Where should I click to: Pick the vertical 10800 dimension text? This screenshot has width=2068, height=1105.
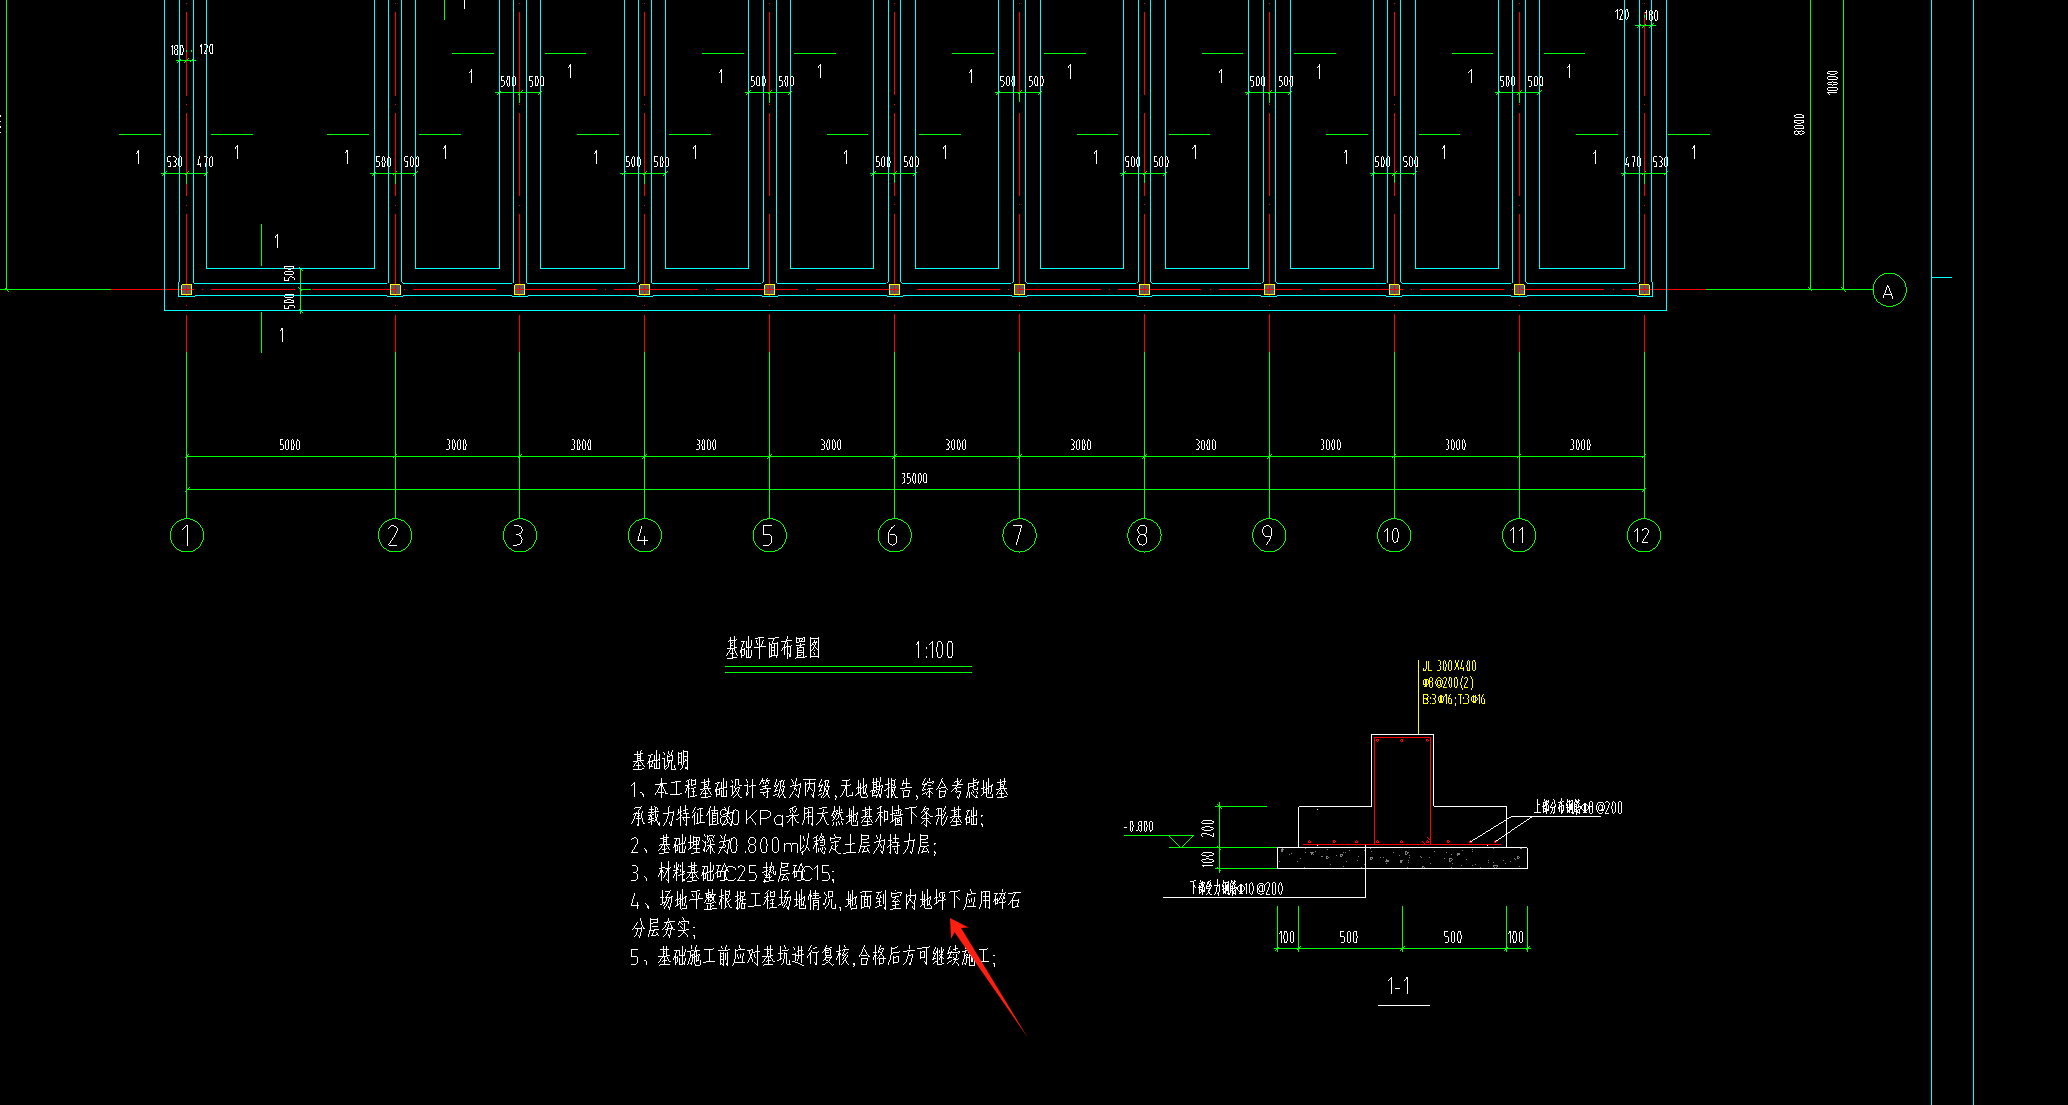1832,82
